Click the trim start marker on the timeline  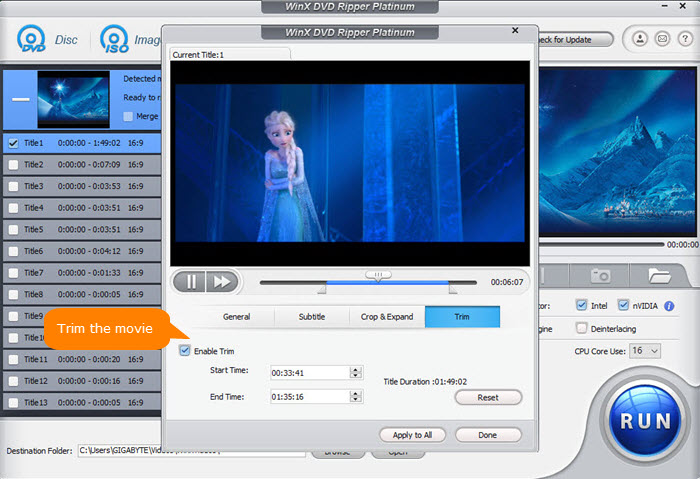click(x=322, y=290)
